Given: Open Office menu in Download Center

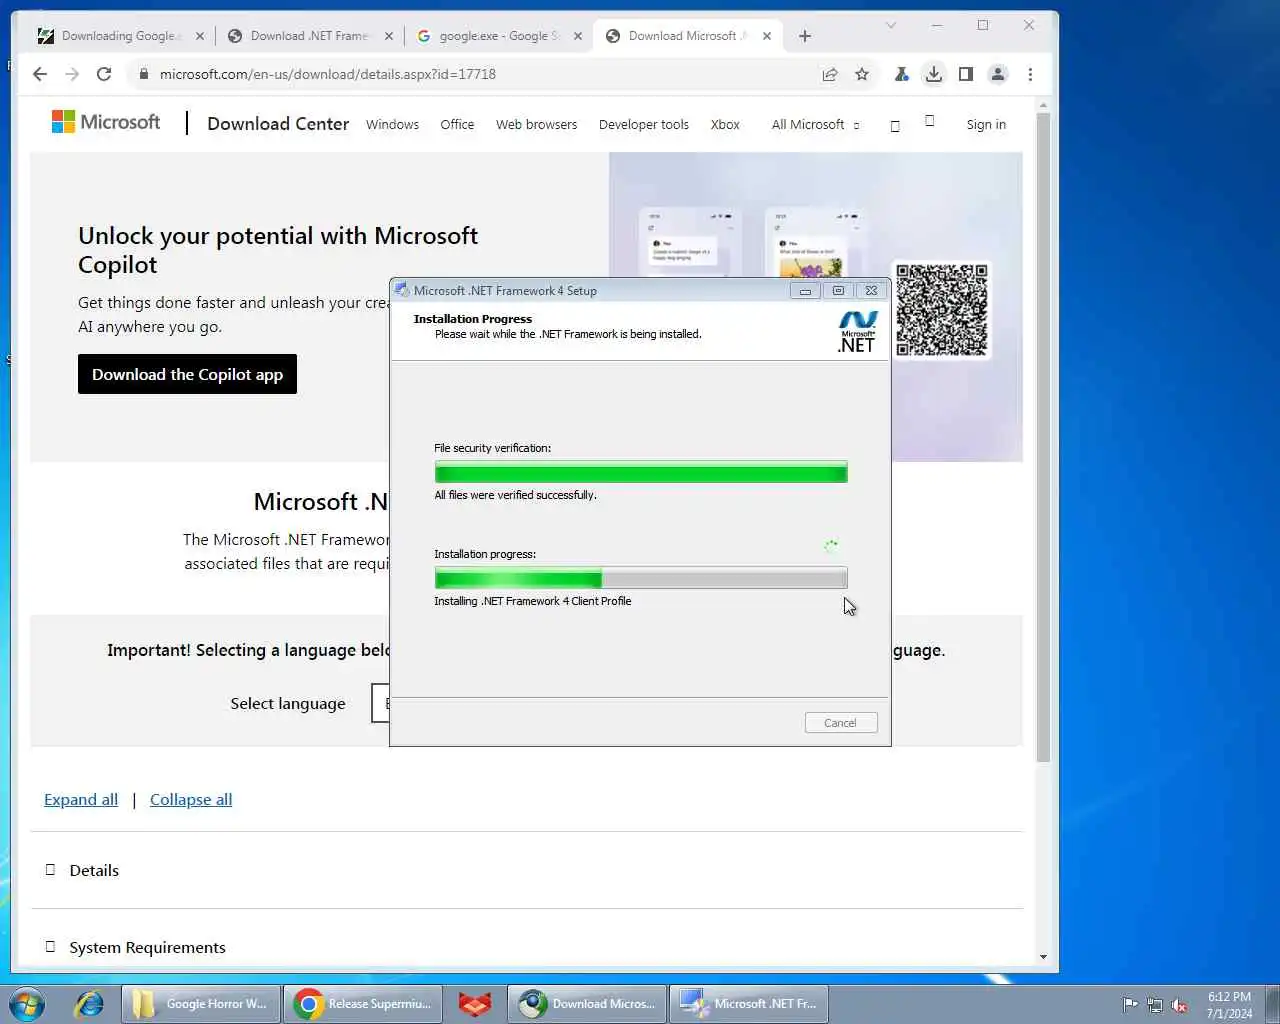Looking at the screenshot, I should point(457,125).
